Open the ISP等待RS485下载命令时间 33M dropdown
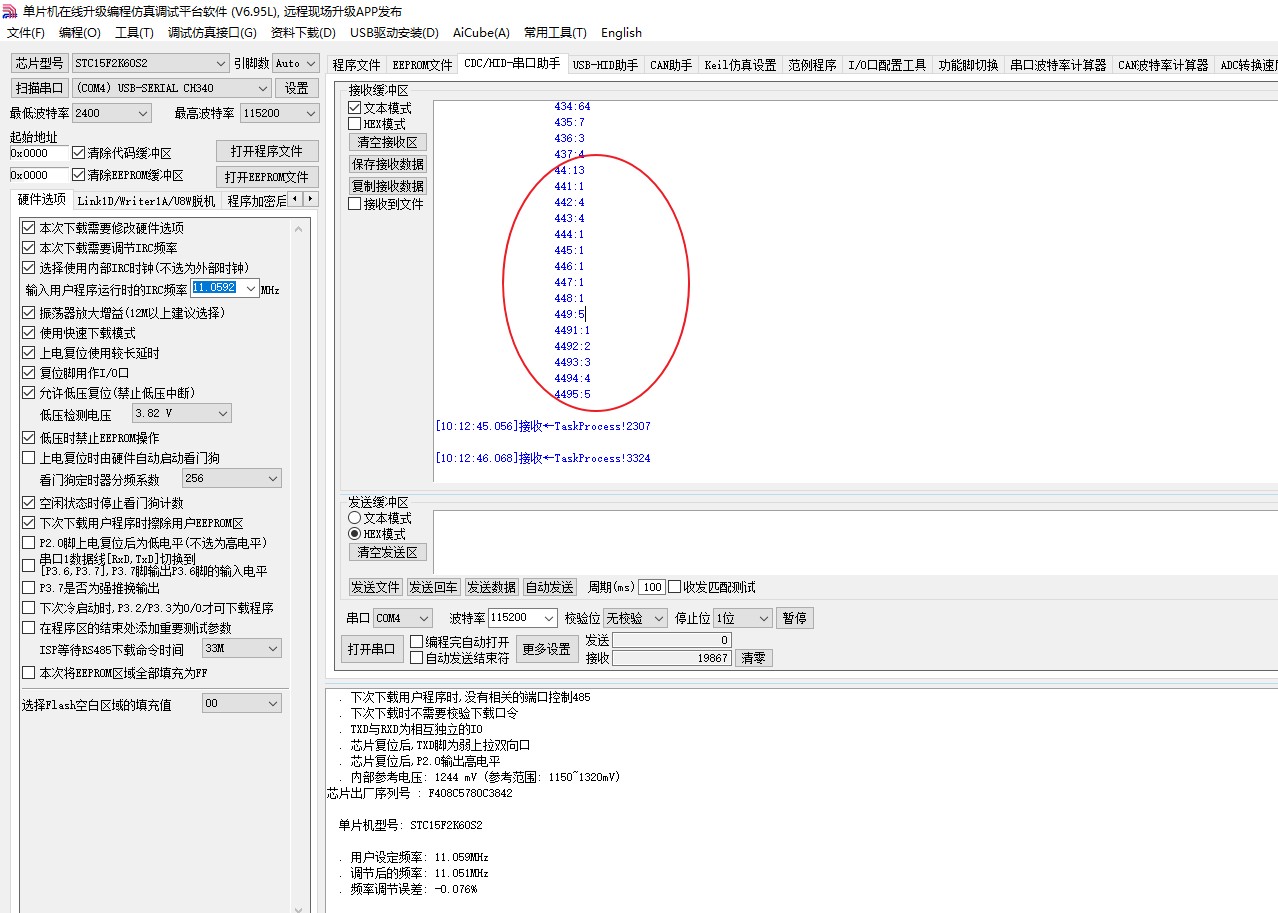 coord(272,649)
